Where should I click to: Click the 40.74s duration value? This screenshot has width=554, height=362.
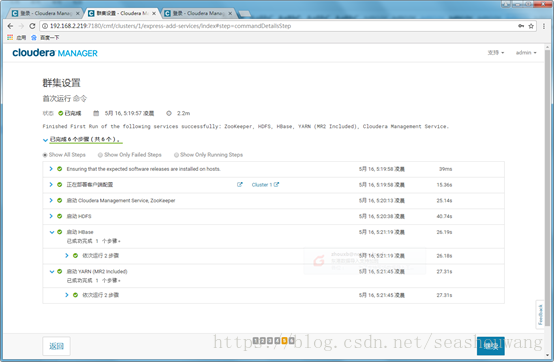coord(444,216)
